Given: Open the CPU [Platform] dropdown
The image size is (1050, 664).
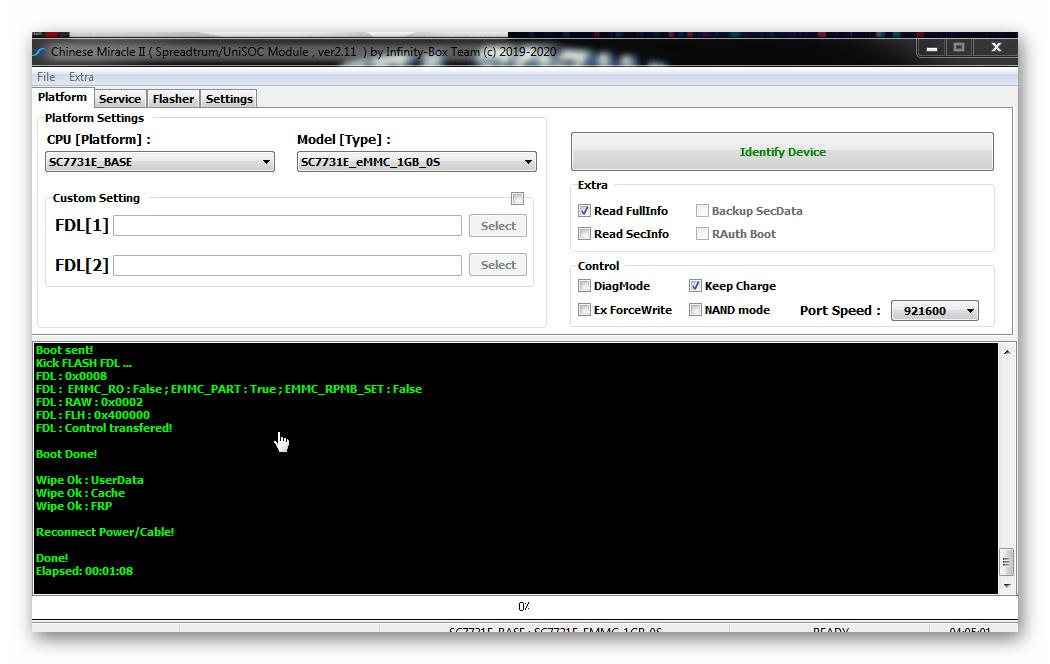Looking at the screenshot, I should pyautogui.click(x=159, y=162).
